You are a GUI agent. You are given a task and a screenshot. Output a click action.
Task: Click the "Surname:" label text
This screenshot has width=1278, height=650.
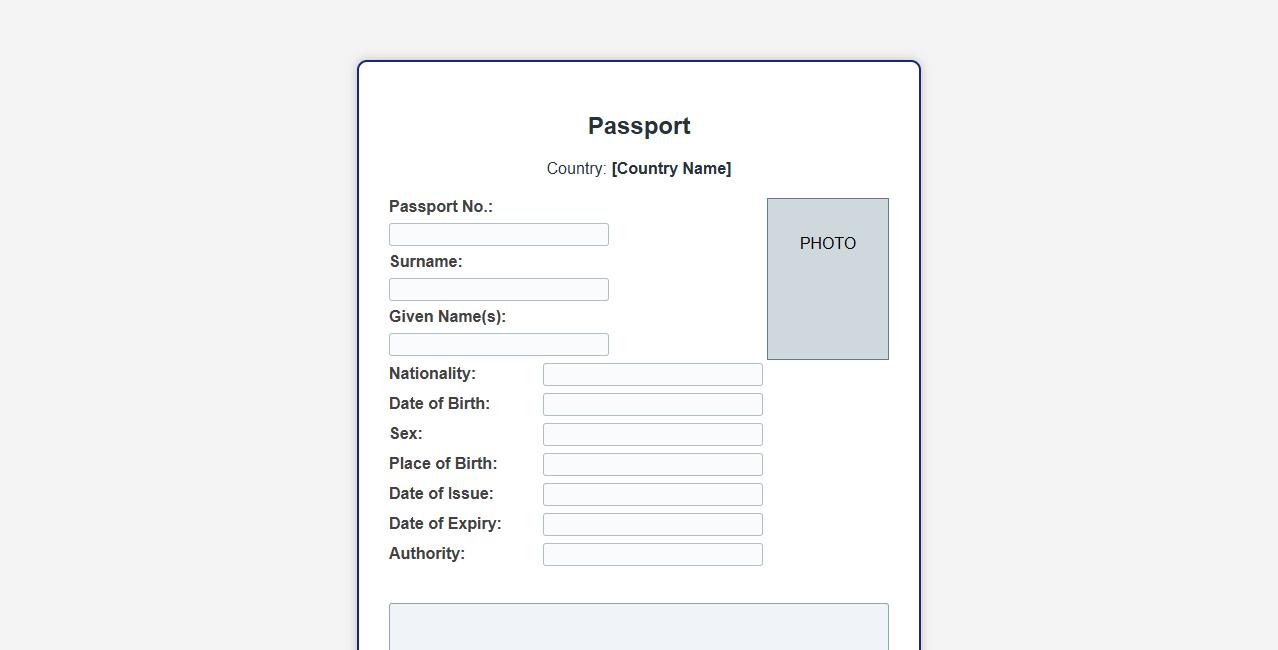pyautogui.click(x=426, y=262)
